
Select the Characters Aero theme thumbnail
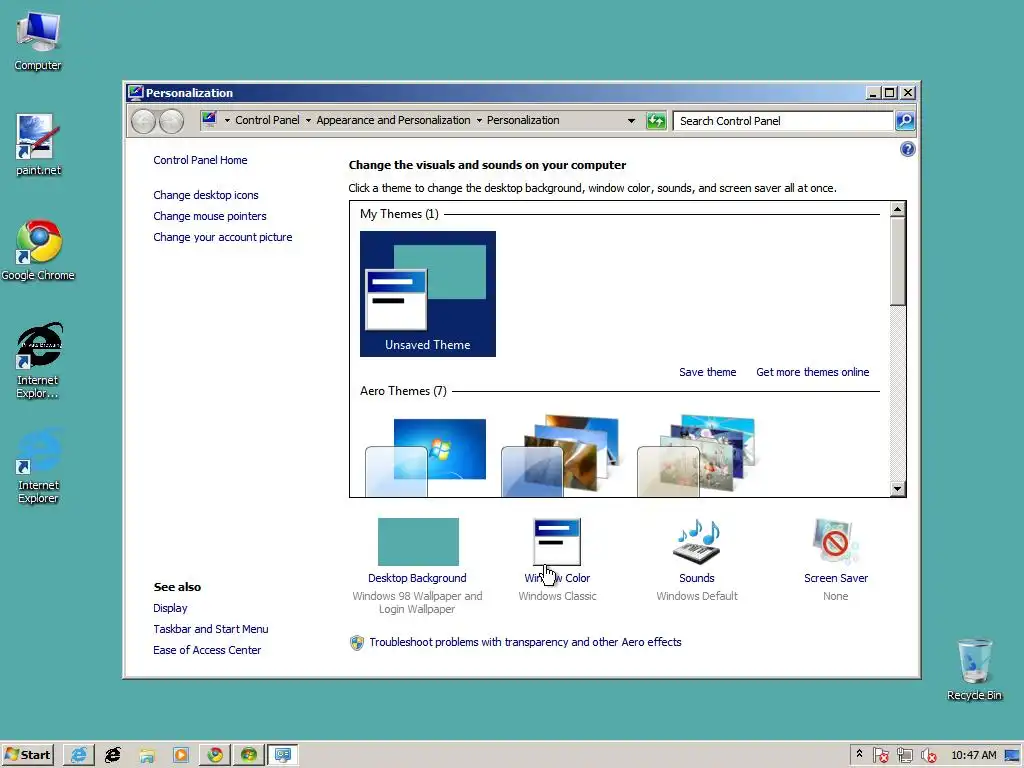(696, 455)
